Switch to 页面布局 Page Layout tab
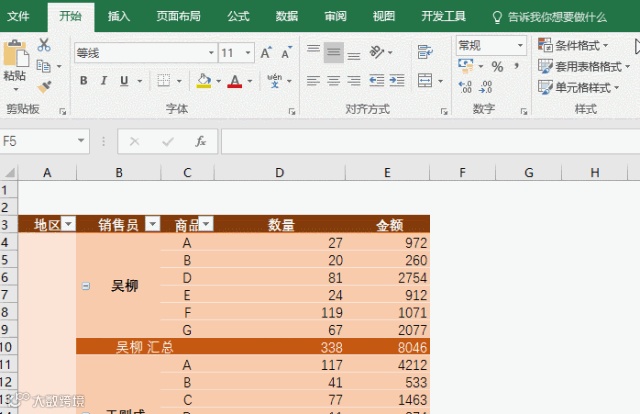The height and width of the screenshot is (414, 640). click(x=179, y=16)
